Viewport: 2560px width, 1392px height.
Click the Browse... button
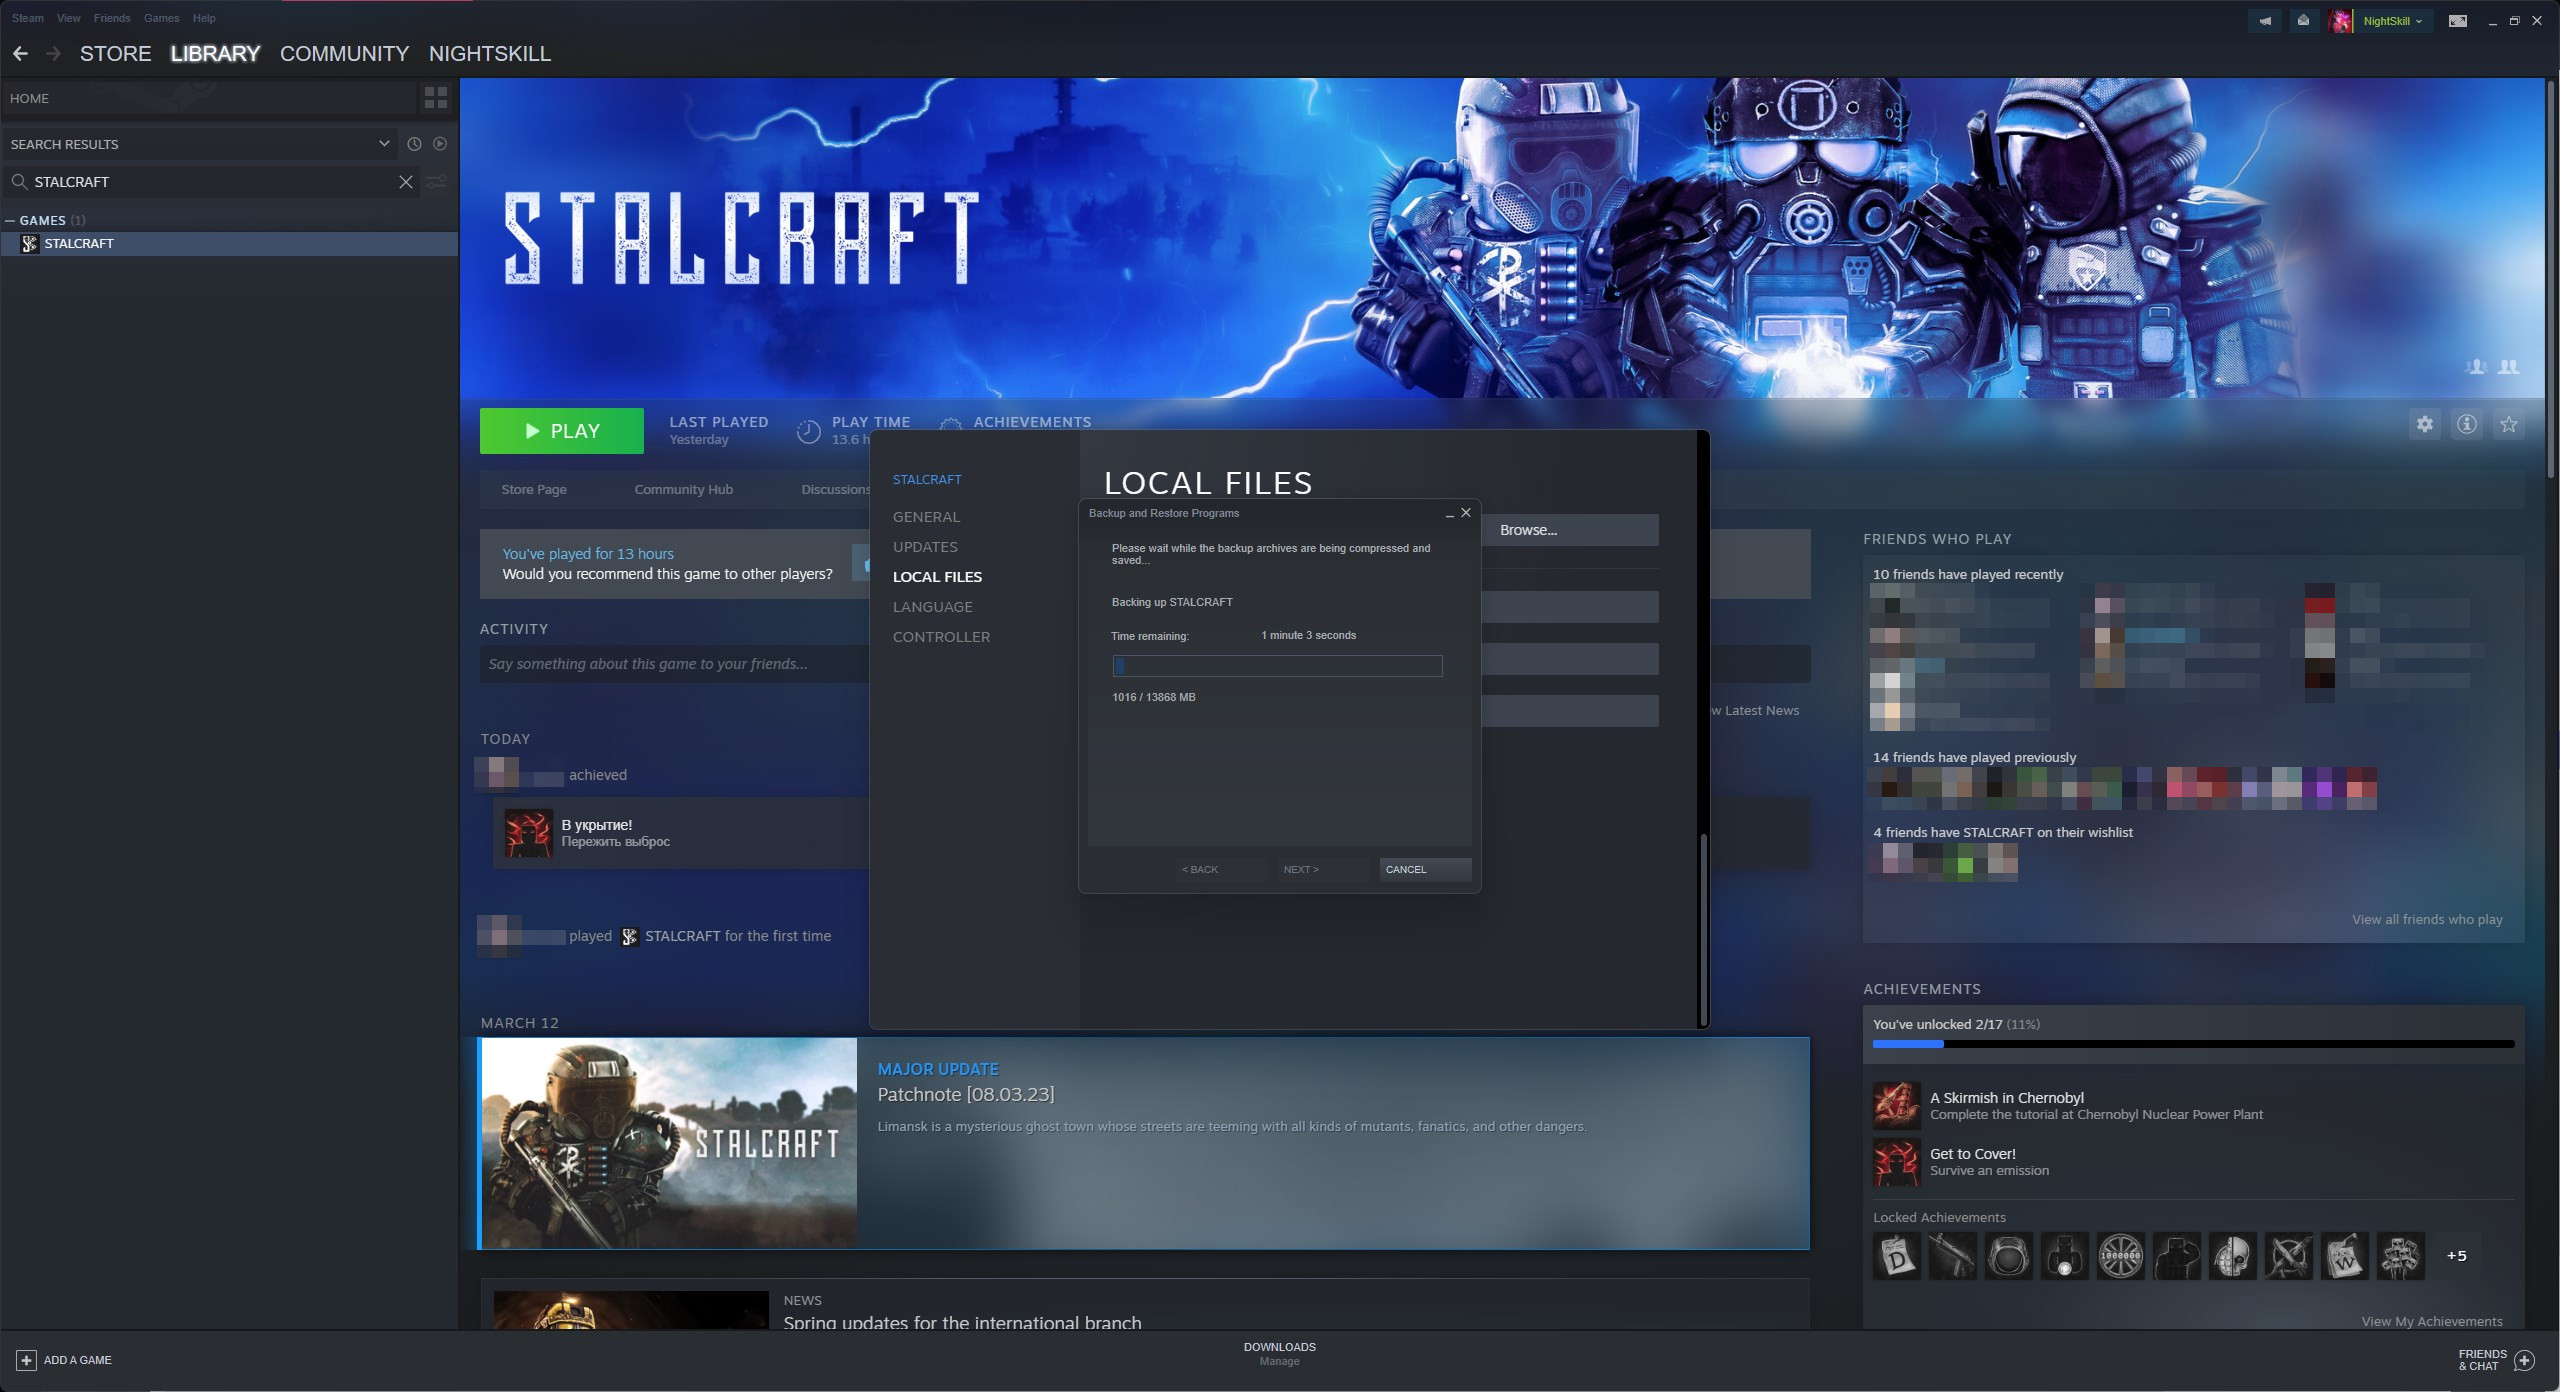coord(1570,530)
